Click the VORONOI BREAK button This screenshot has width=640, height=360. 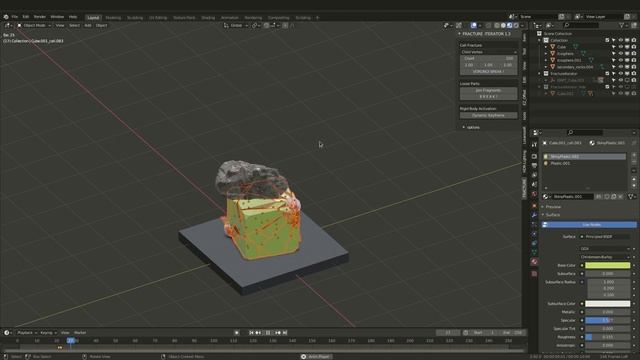(x=489, y=71)
